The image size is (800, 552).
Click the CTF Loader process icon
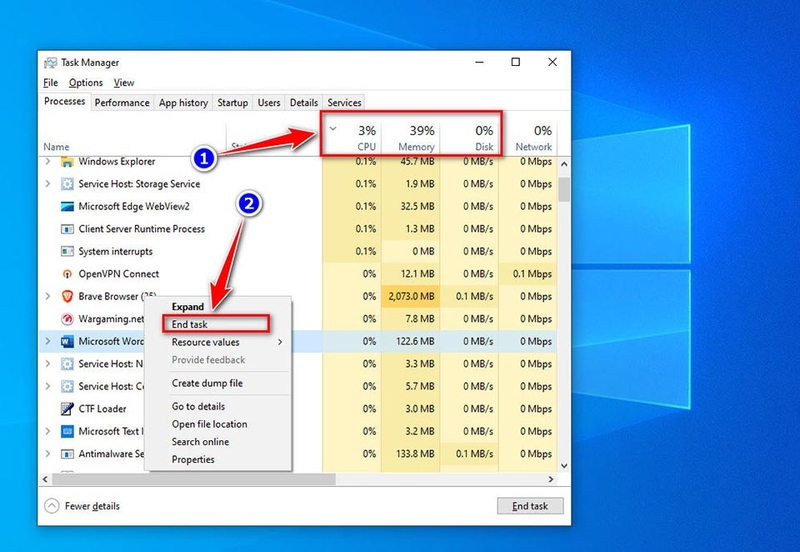click(67, 409)
